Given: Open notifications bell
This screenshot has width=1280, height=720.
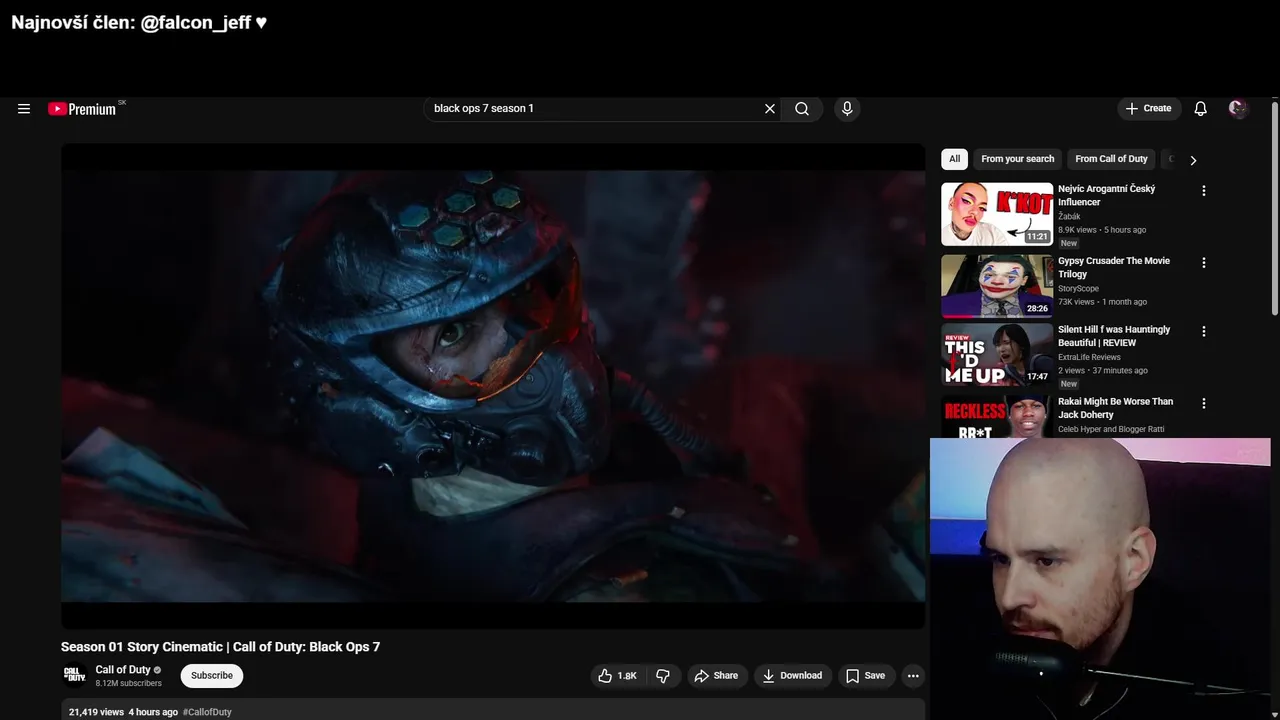Looking at the screenshot, I should click(x=1201, y=109).
